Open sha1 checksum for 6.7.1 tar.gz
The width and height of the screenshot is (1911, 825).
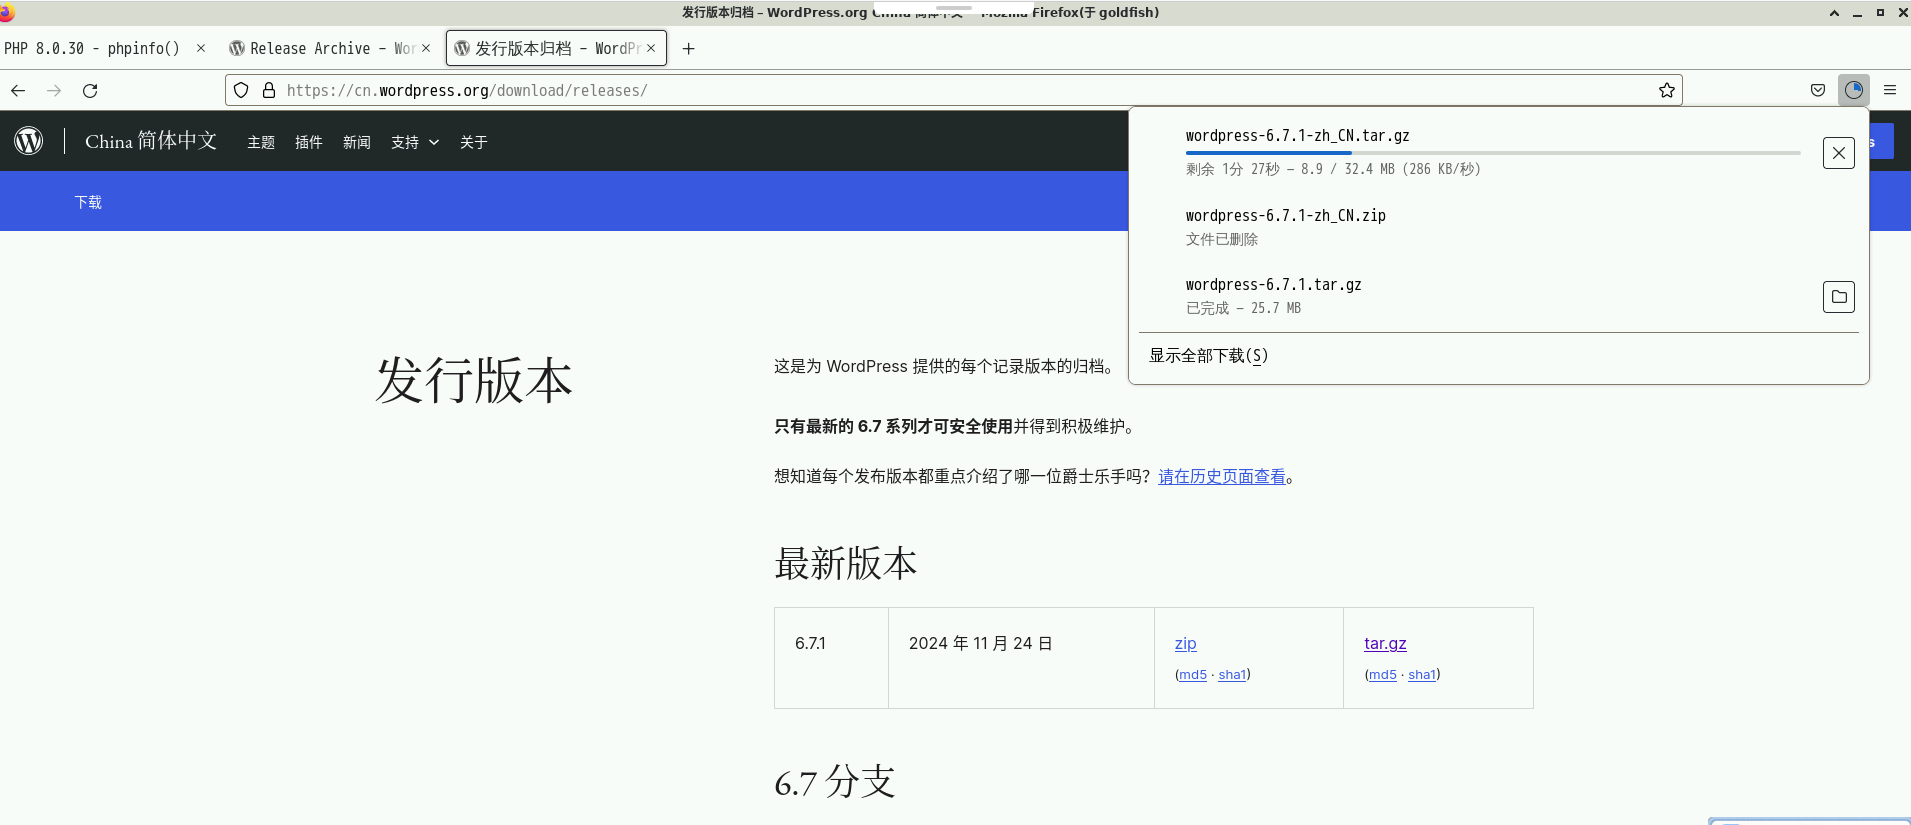tap(1422, 675)
